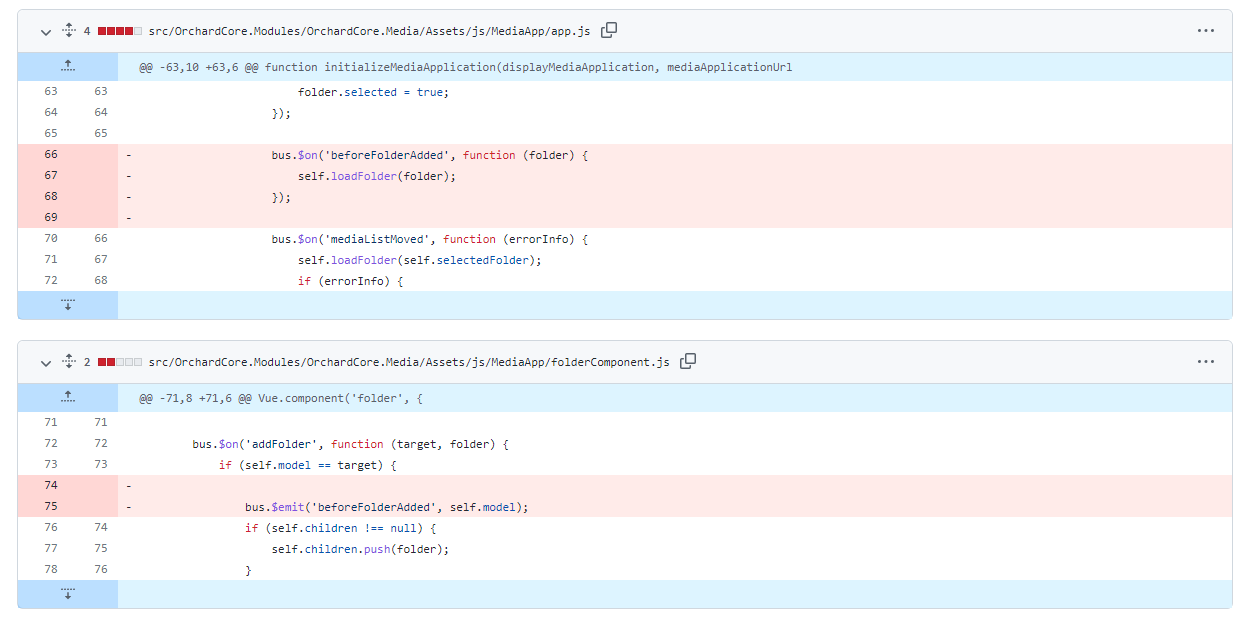Expand lines above hunk in folderComponent.js

point(68,397)
